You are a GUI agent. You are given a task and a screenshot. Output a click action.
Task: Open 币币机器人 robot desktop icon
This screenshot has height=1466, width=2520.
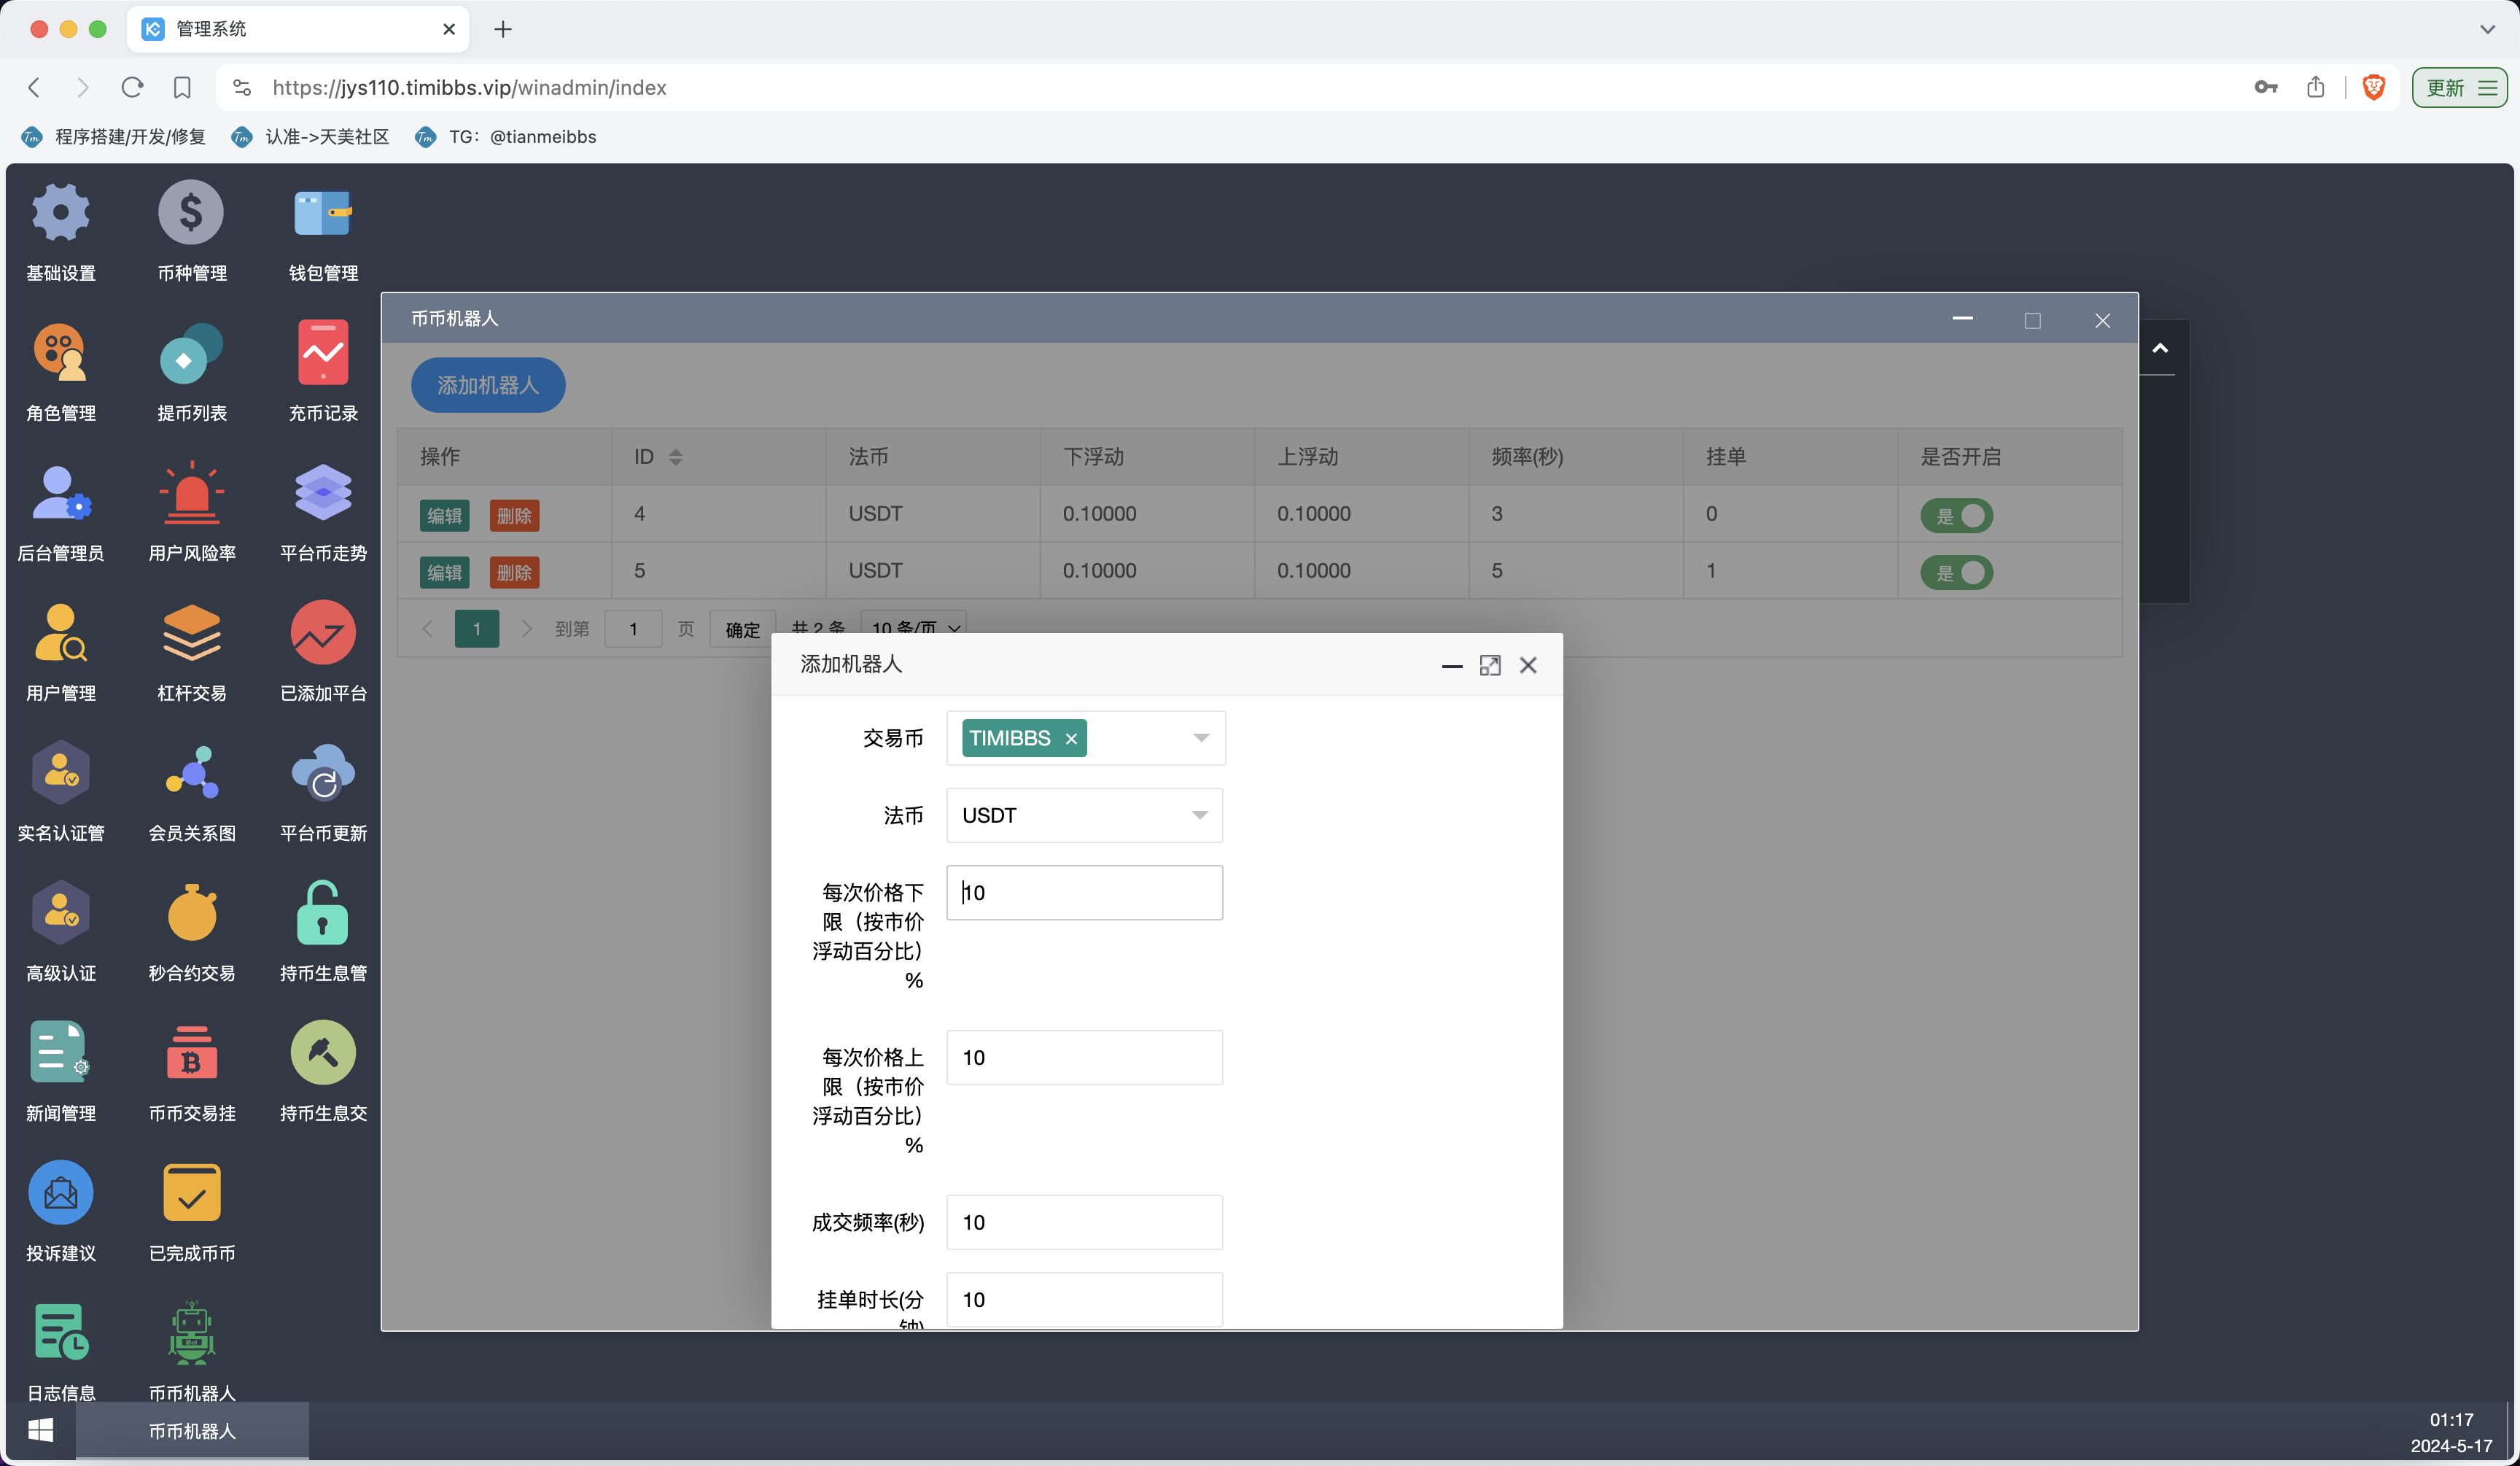[191, 1332]
